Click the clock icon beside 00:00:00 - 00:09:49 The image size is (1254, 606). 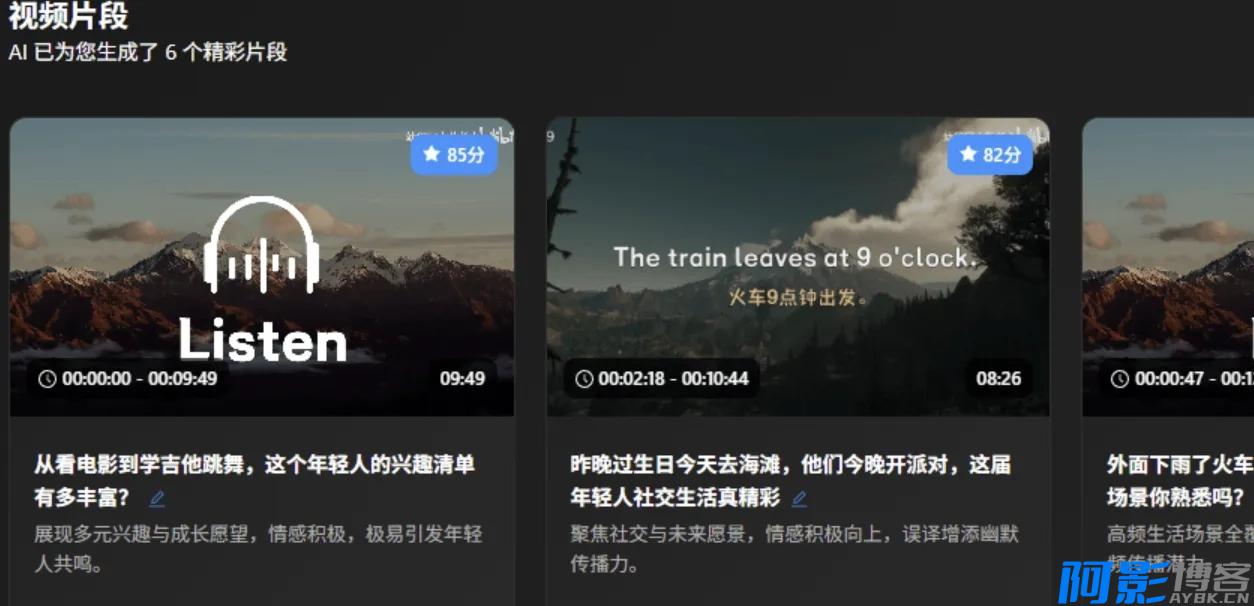click(x=47, y=378)
